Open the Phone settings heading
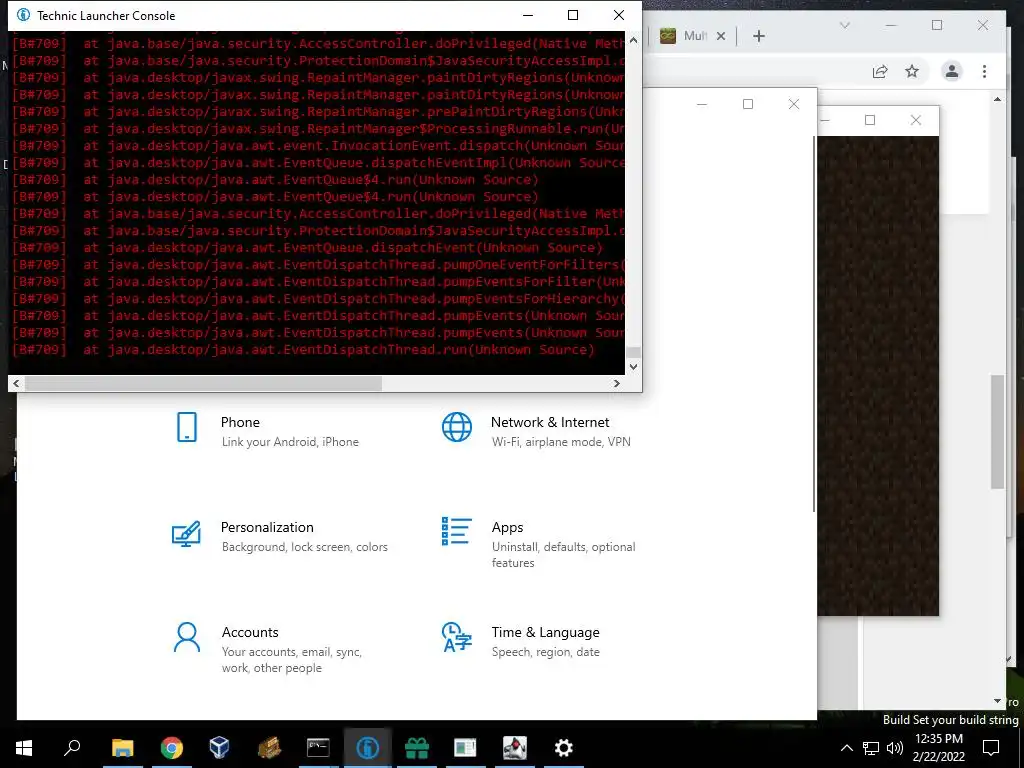The width and height of the screenshot is (1024, 768). [240, 422]
